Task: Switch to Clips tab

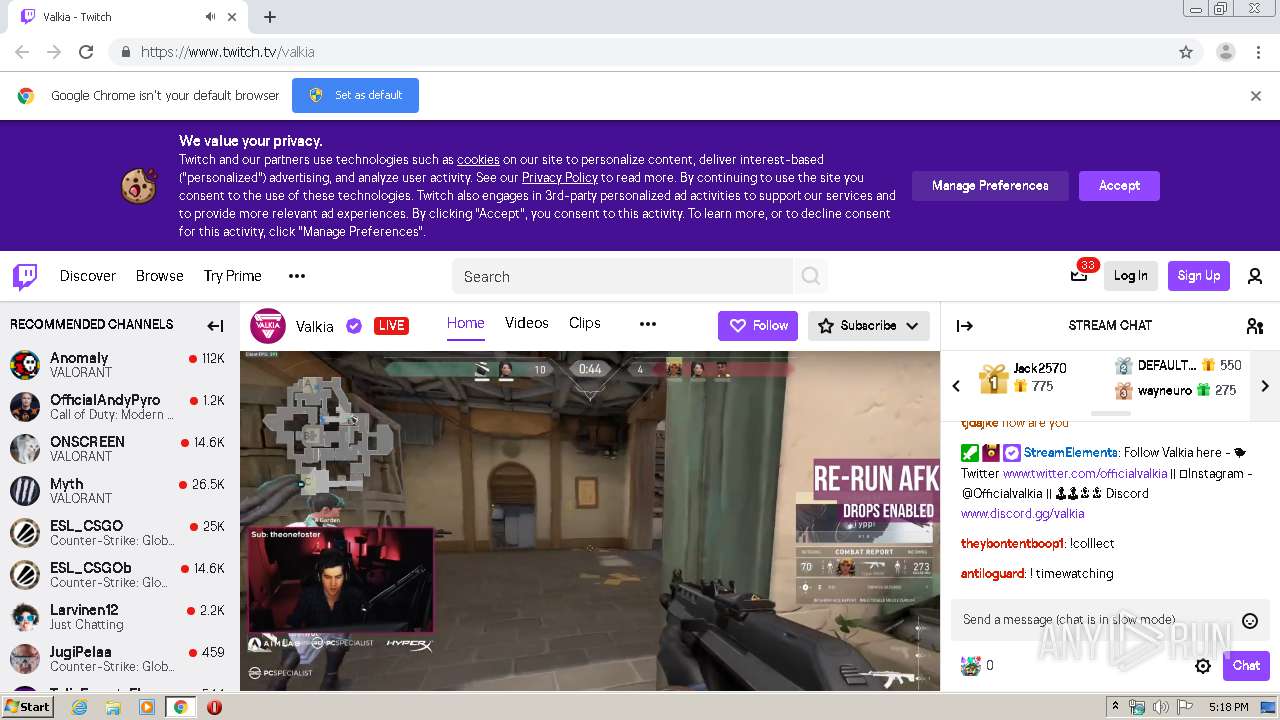Action: 585,323
